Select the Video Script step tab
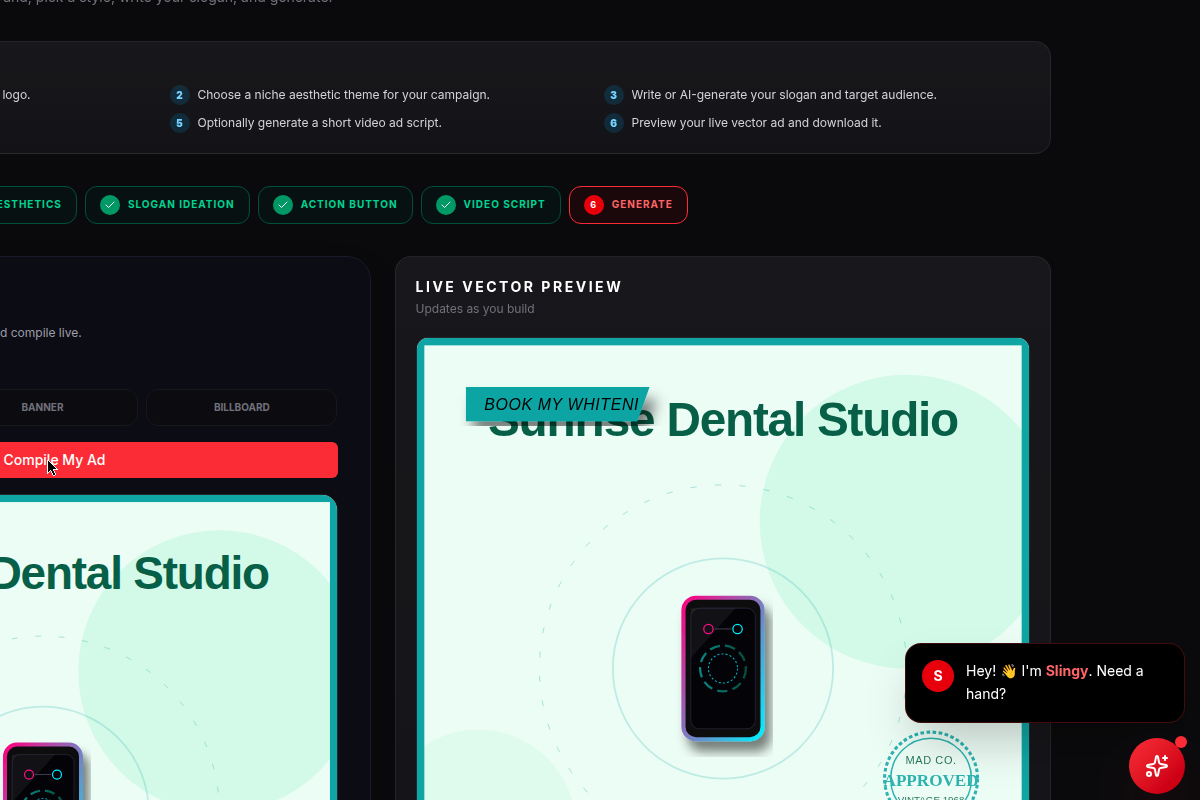This screenshot has width=1200, height=800. click(491, 205)
